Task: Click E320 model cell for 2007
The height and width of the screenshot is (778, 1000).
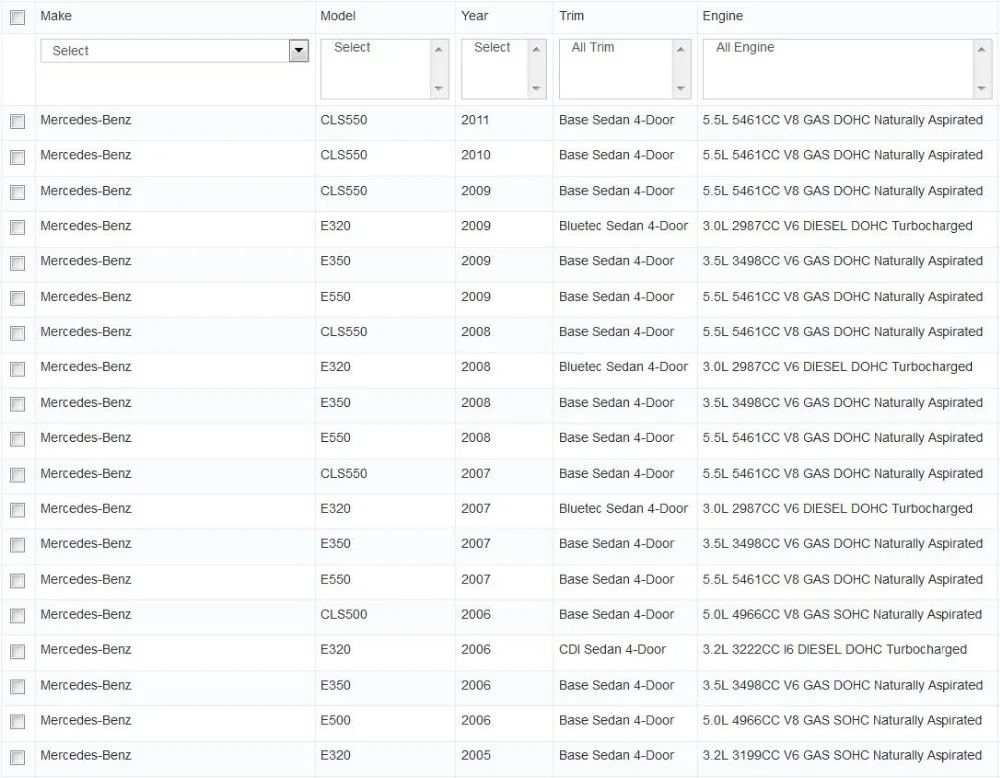Action: [x=335, y=508]
